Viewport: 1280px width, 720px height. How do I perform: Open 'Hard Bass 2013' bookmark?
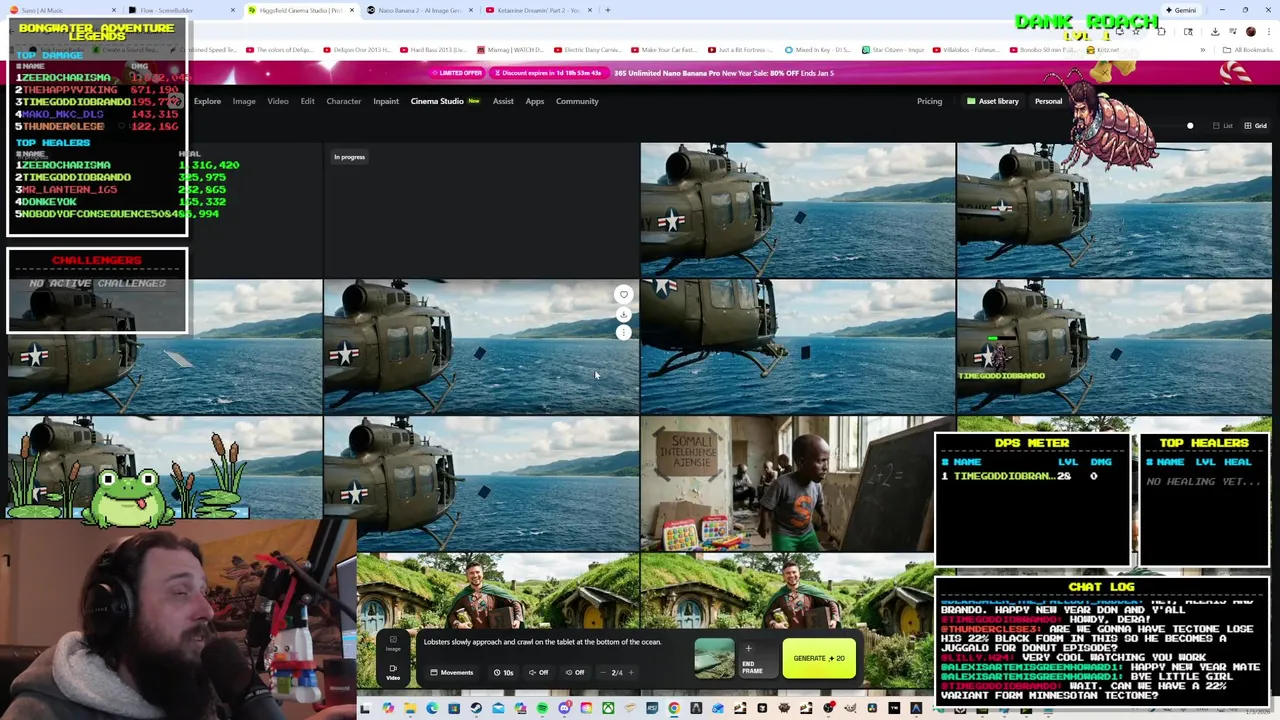[435, 50]
